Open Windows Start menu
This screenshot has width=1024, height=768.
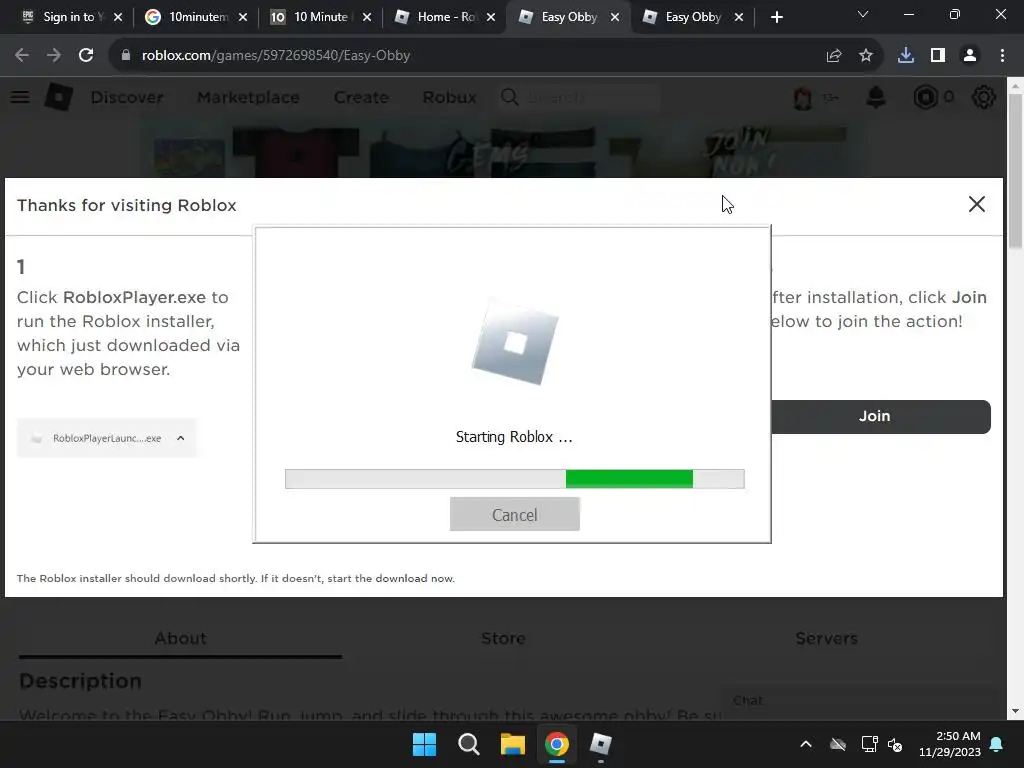tap(424, 744)
